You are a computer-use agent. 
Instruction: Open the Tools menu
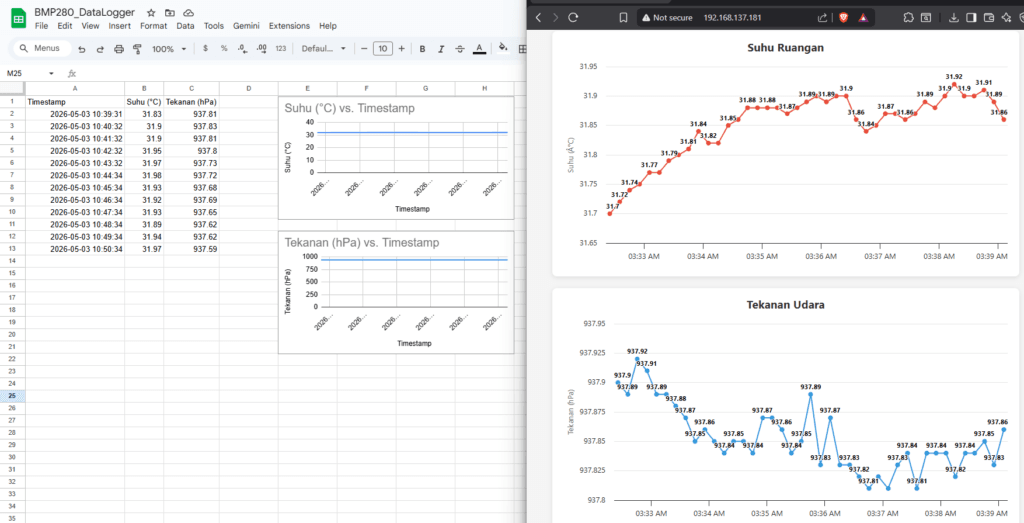pos(214,26)
